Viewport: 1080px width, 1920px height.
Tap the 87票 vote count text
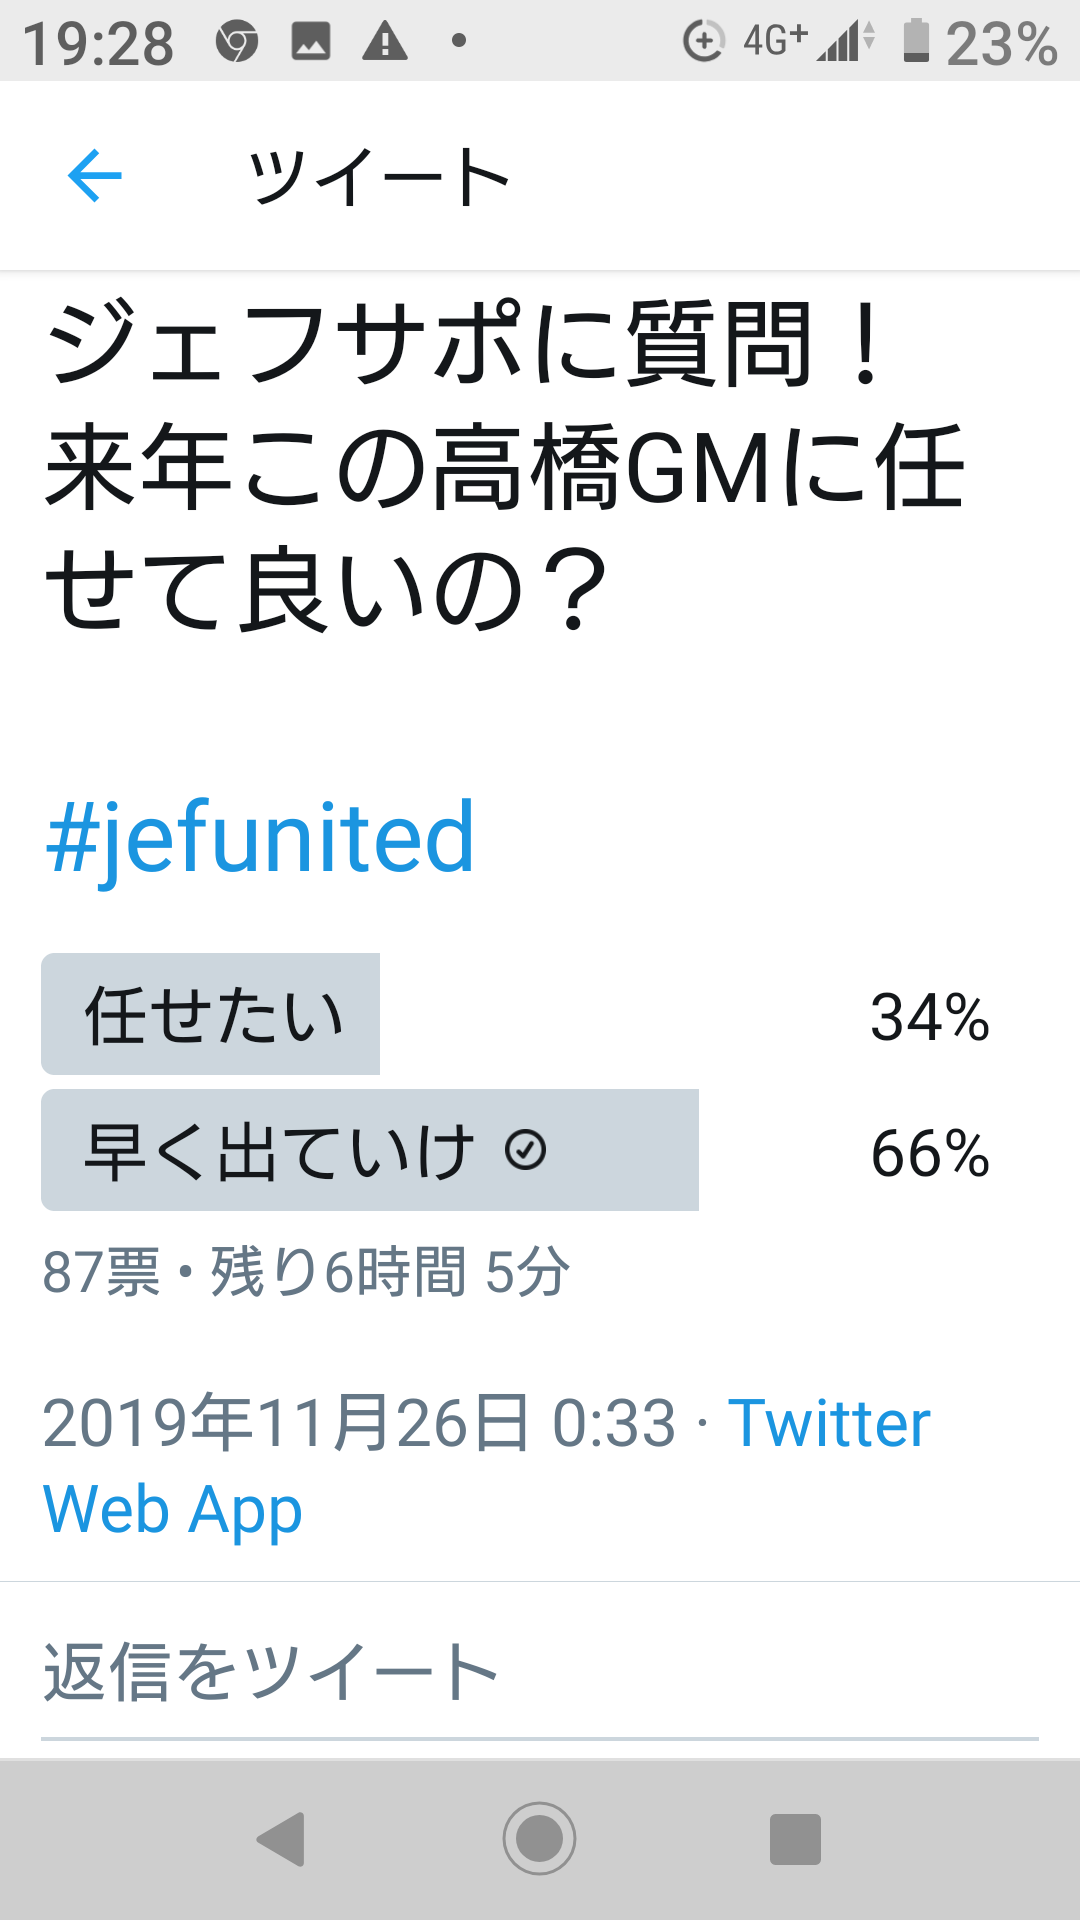101,1272
